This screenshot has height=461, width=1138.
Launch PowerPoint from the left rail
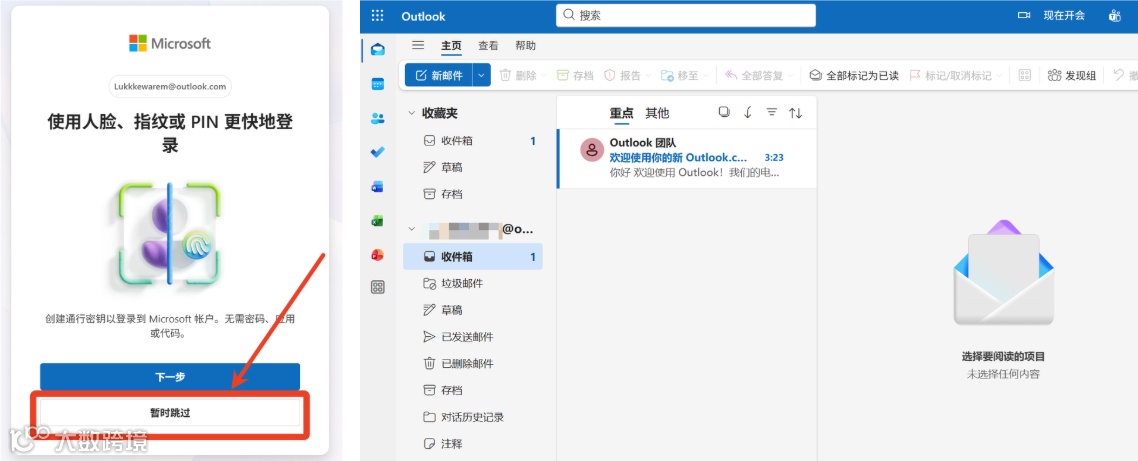point(377,255)
